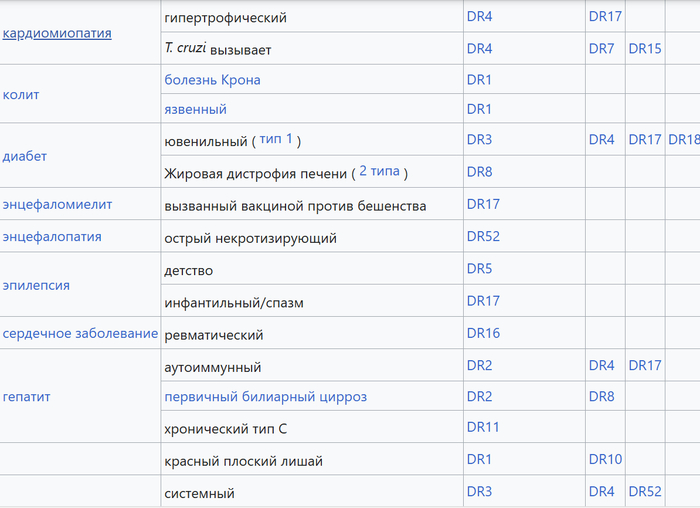Click the 2 типа link
700x508 pixels.
(379, 171)
